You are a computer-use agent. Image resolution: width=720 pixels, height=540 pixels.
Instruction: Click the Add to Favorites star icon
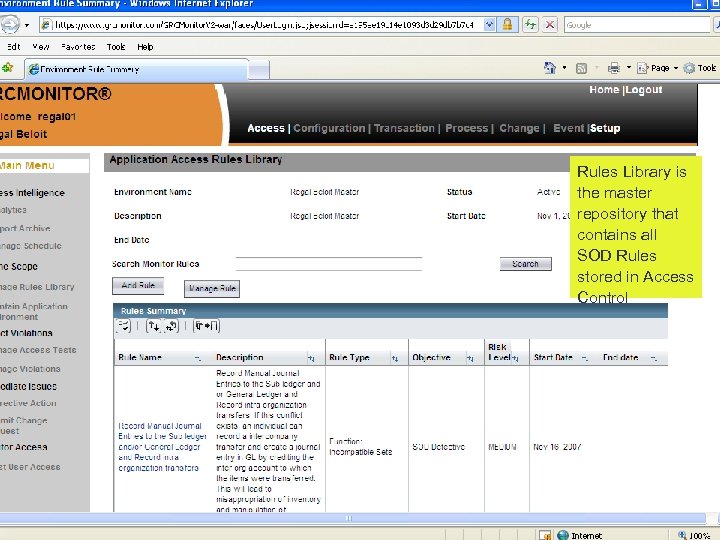(x=7, y=68)
